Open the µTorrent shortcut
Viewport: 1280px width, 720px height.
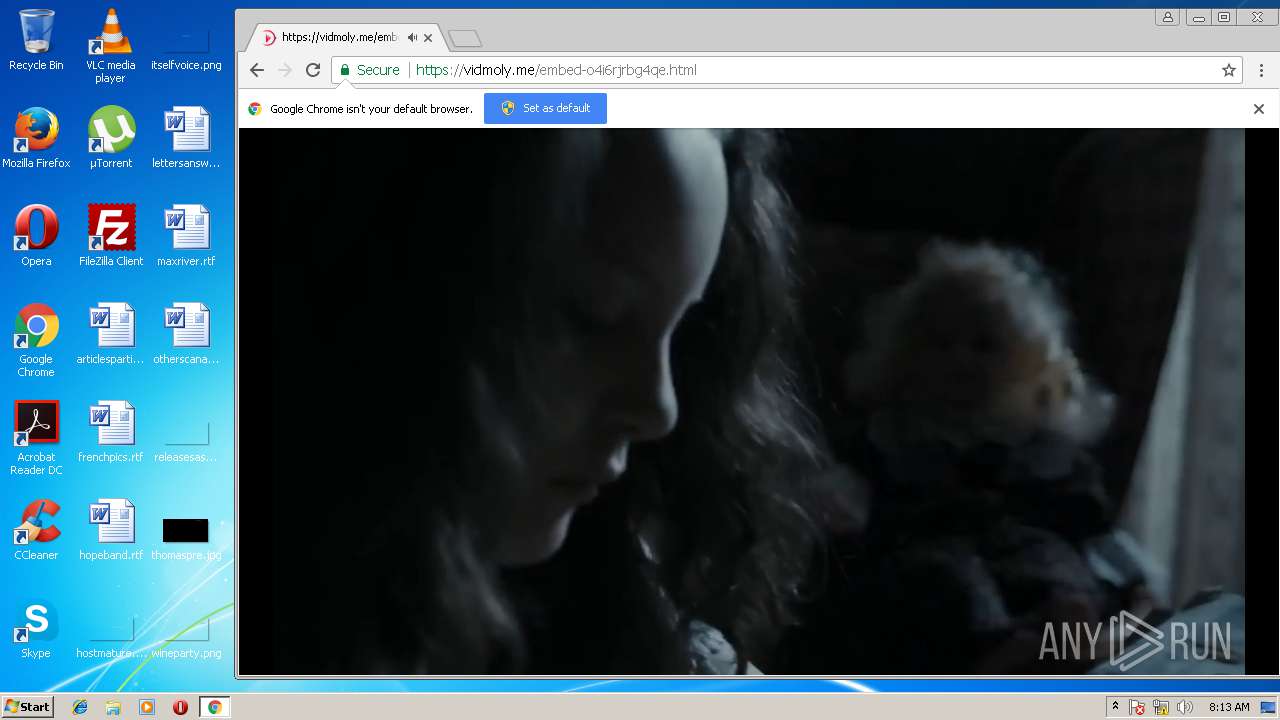coord(111,138)
